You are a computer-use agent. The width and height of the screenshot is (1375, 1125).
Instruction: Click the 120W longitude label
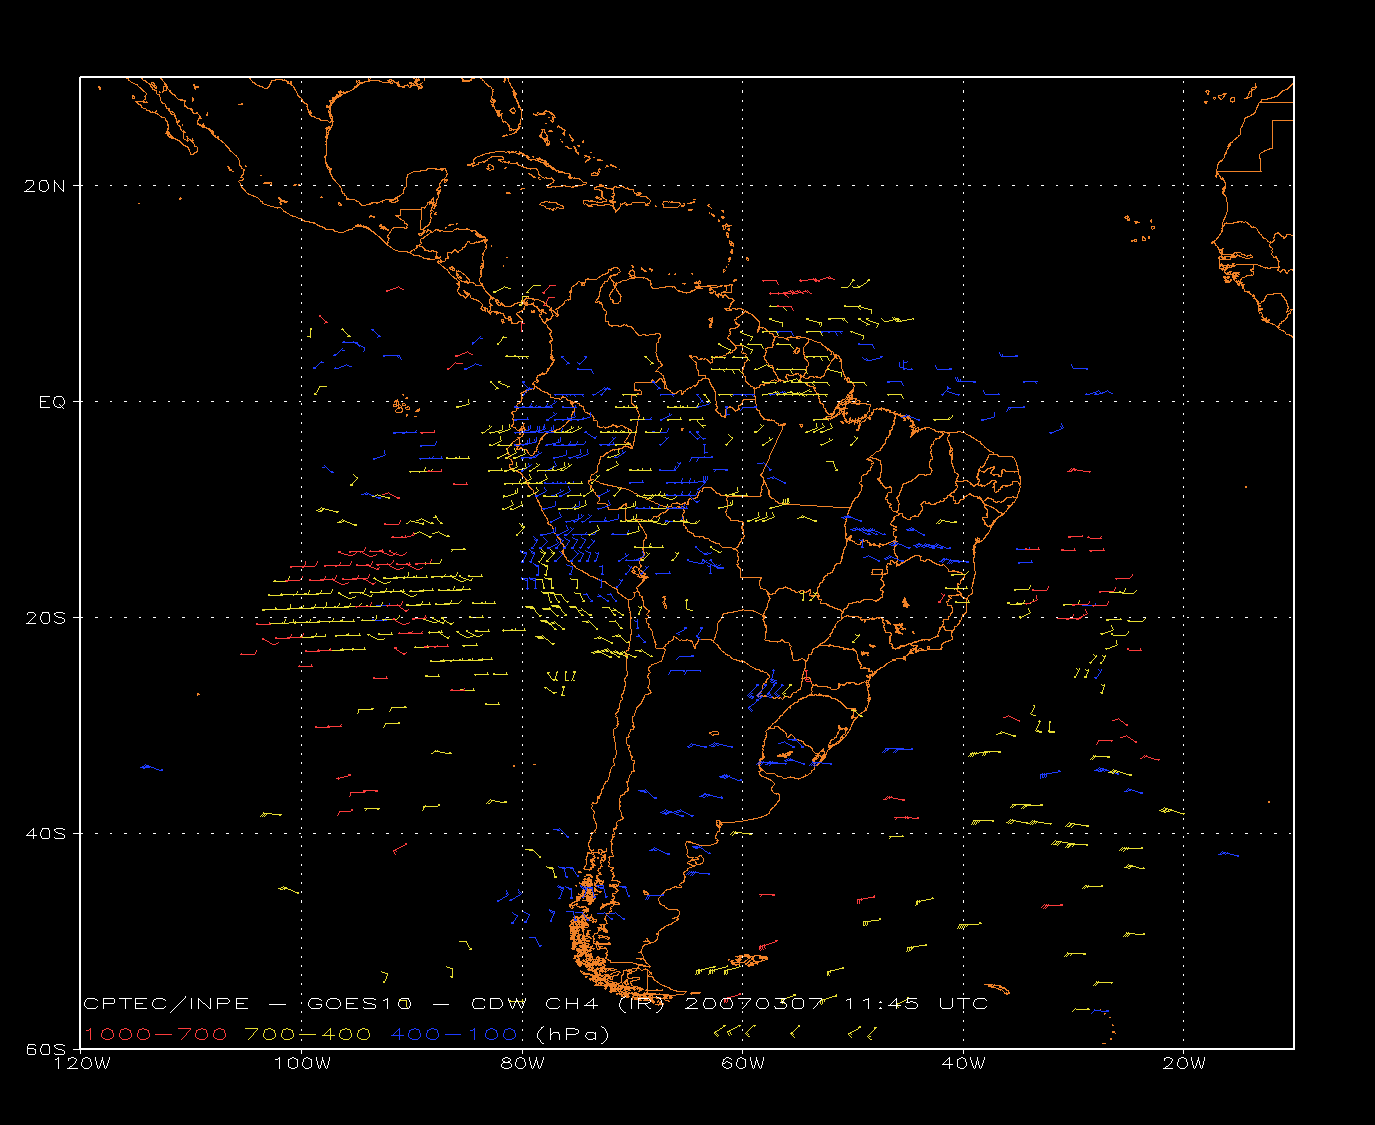coord(81,1064)
